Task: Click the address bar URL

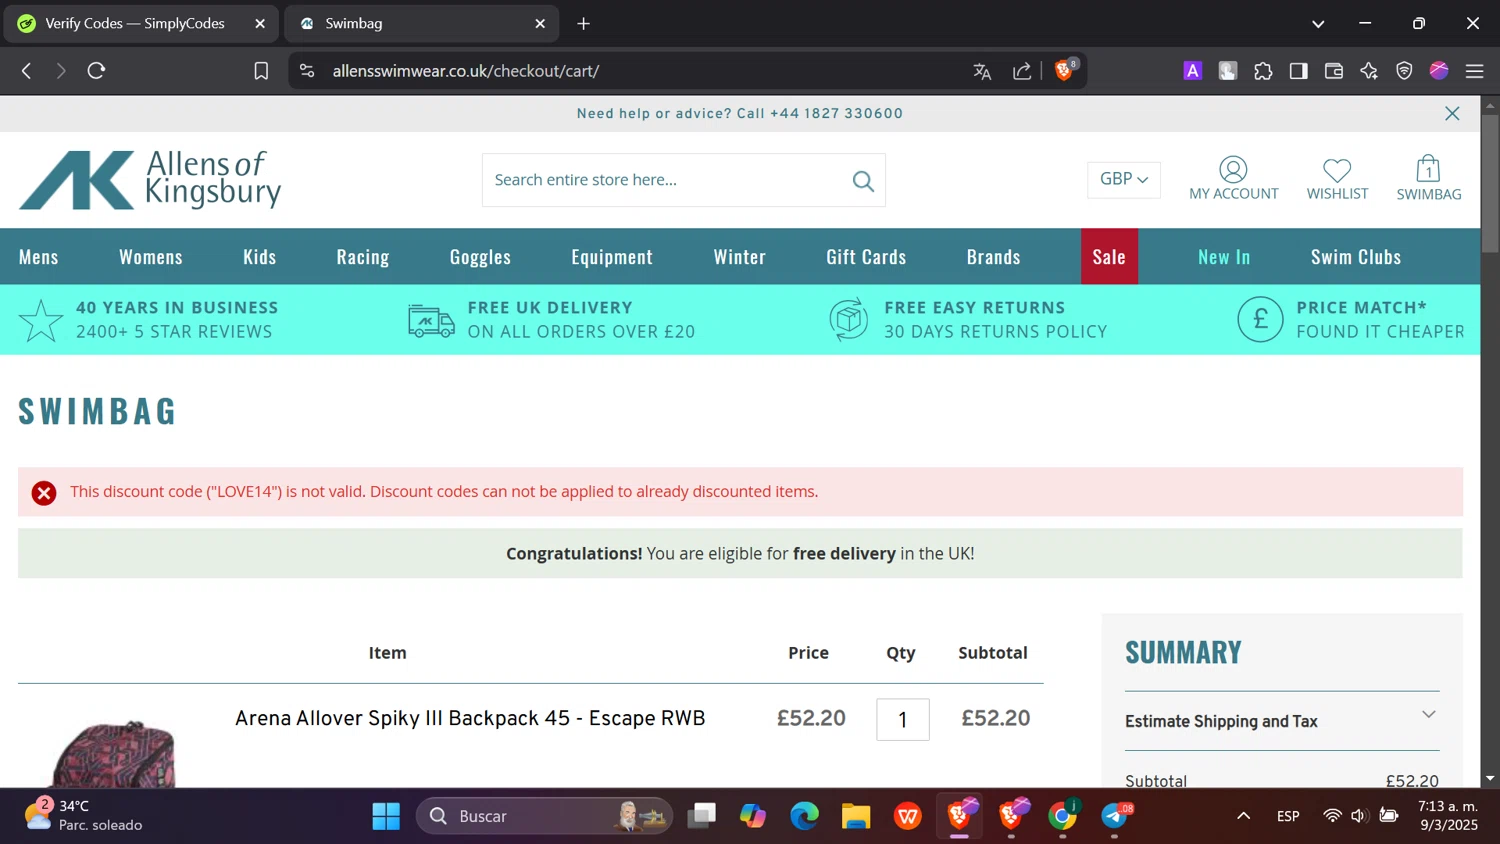Action: click(x=466, y=71)
